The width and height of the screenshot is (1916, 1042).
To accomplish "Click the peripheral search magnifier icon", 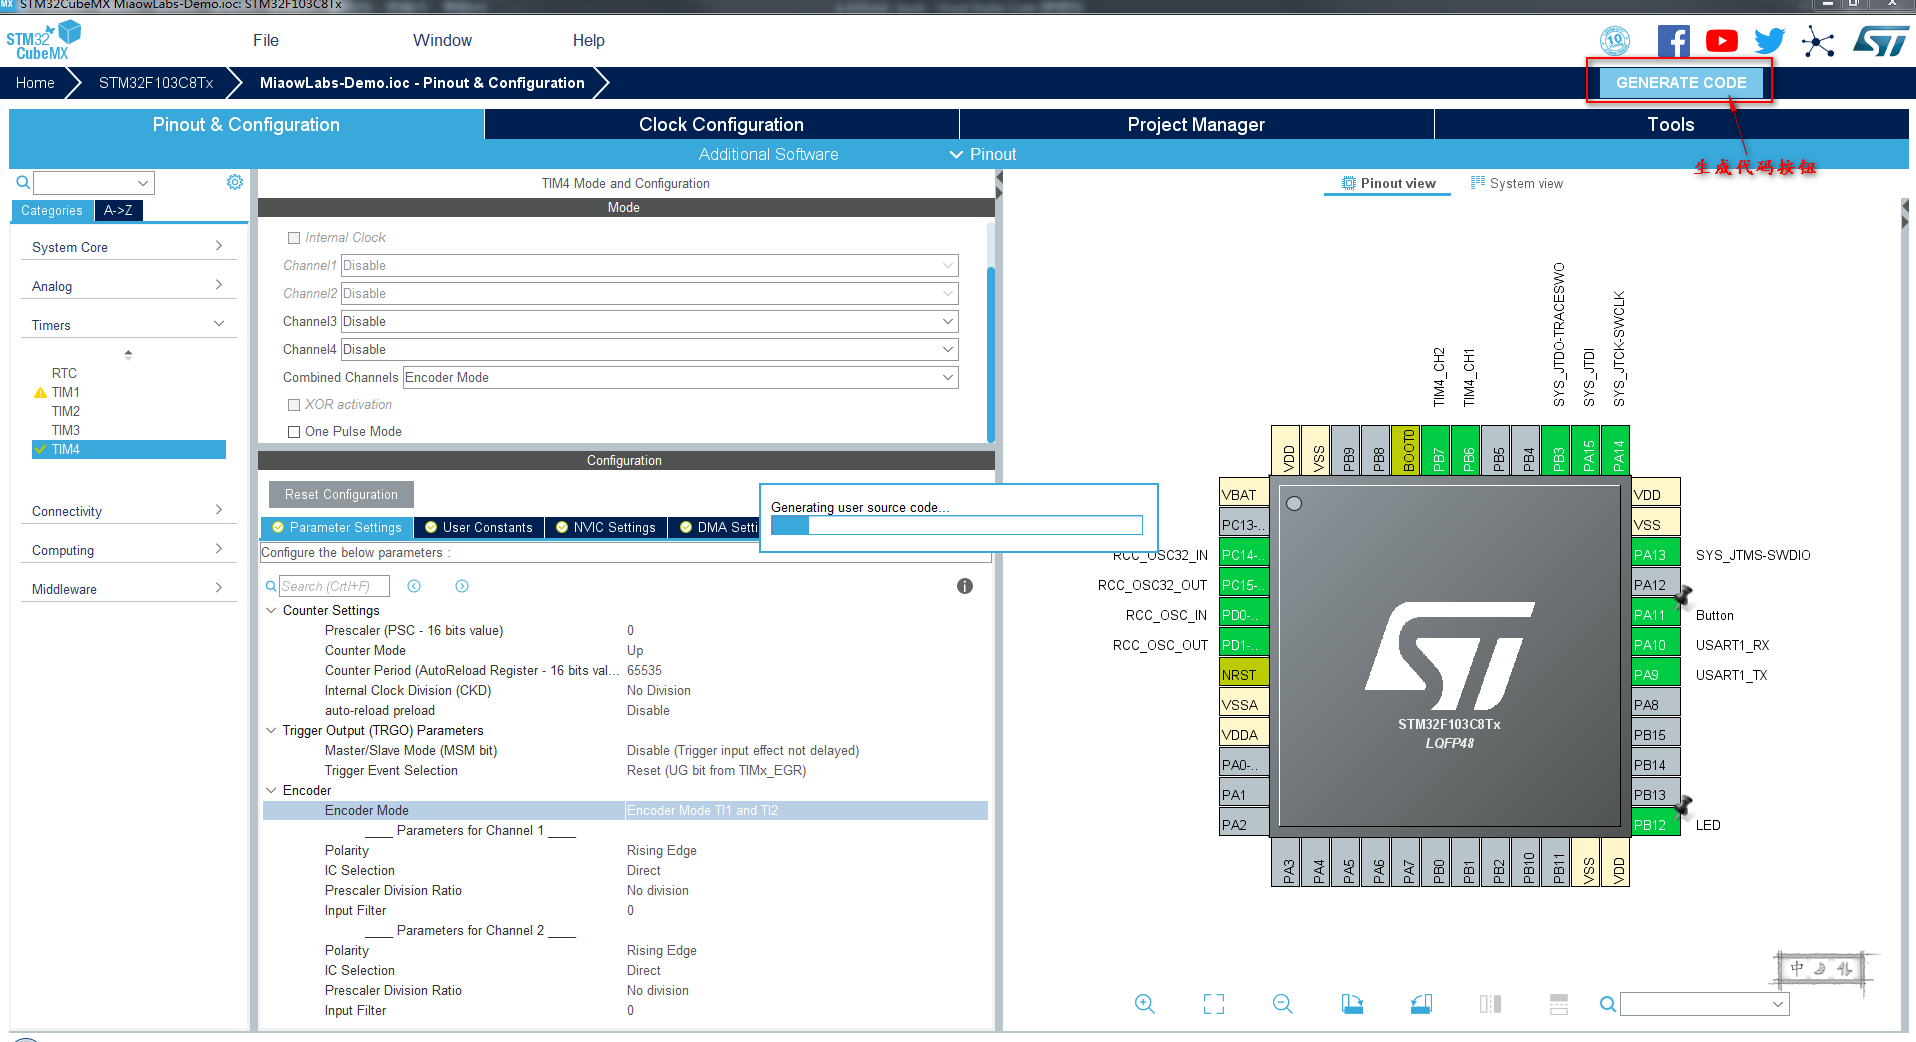I will (22, 182).
